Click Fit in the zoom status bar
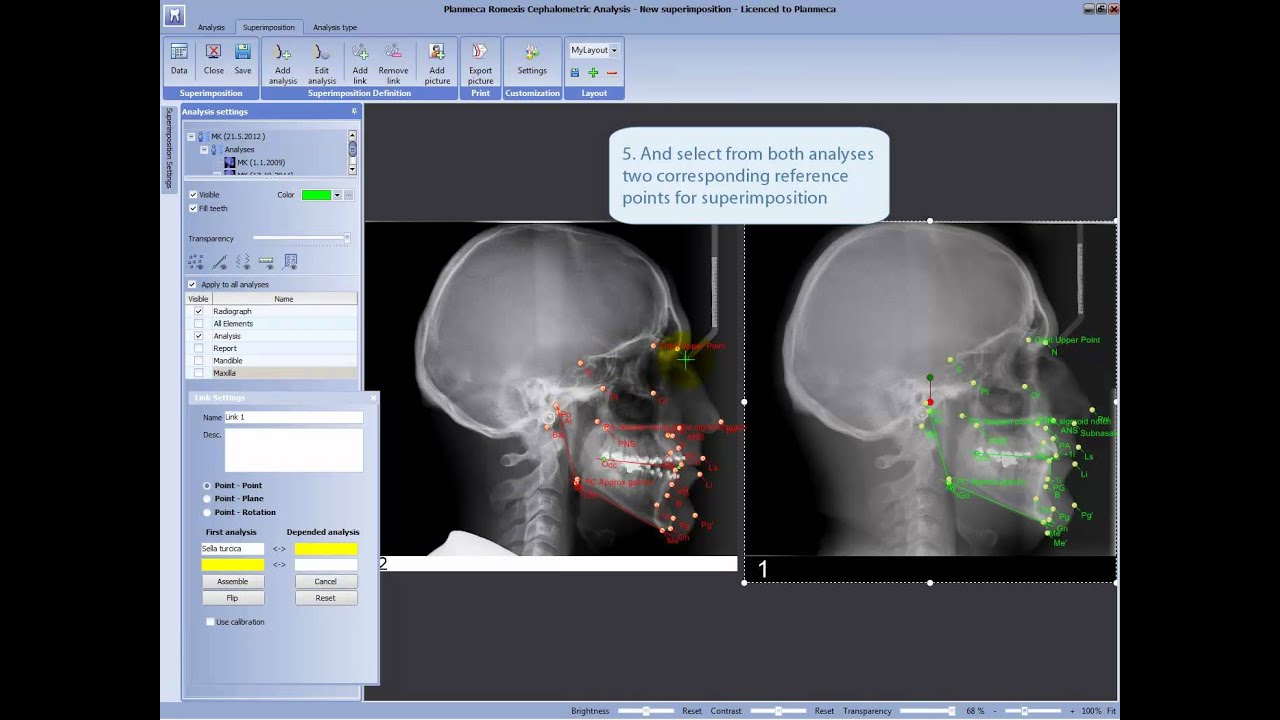This screenshot has height=720, width=1280. pyautogui.click(x=1111, y=711)
